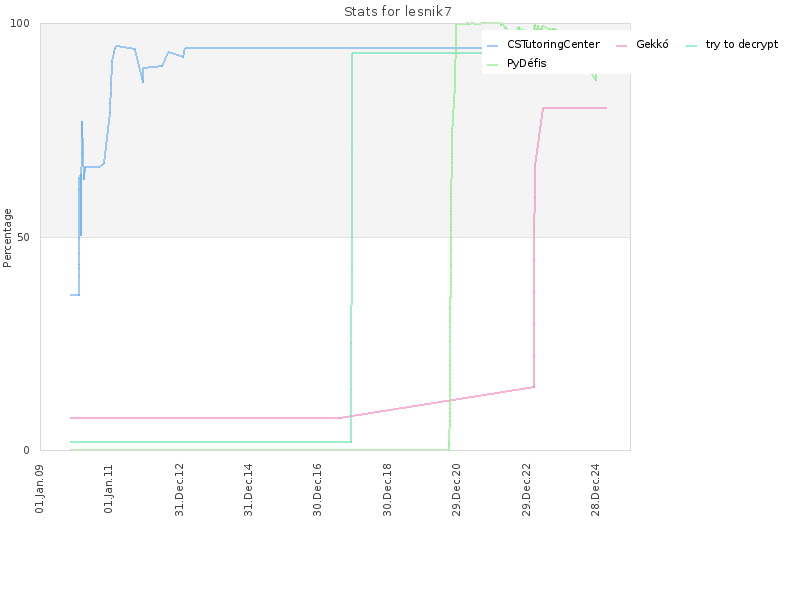This screenshot has height=600, width=800.
Task: Click the CSTutoringCenter legend line marker
Action: click(x=492, y=45)
